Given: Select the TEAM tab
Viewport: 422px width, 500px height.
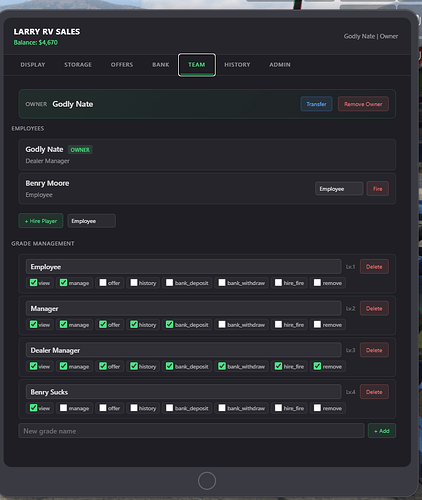Looking at the screenshot, I should tap(197, 65).
